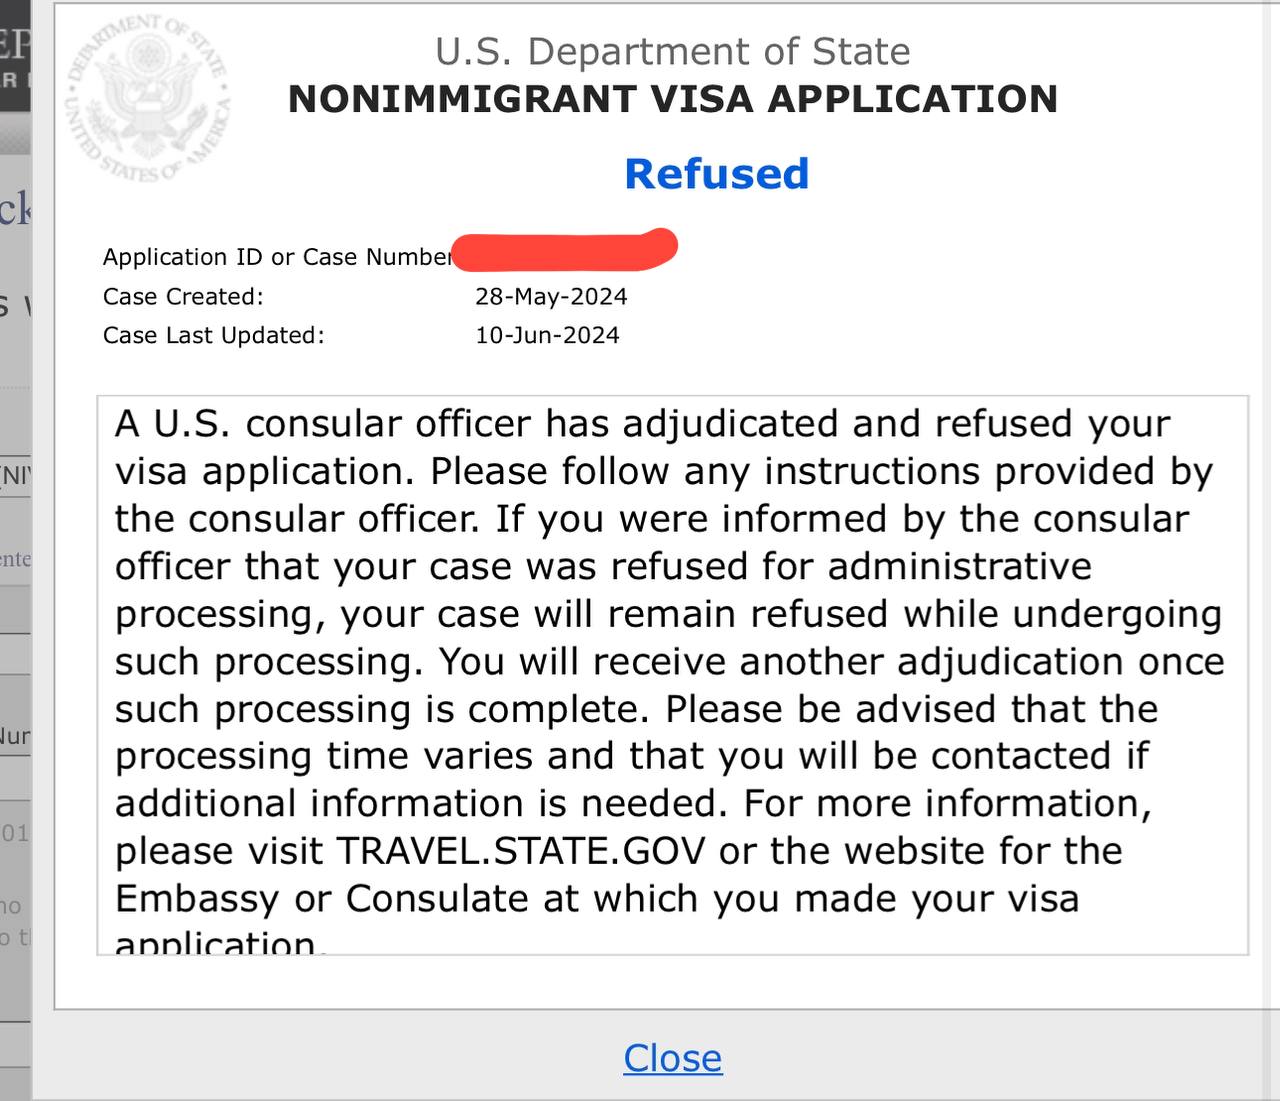The image size is (1280, 1101).
Task: Click the Case Last Updated label
Action: [x=214, y=335]
